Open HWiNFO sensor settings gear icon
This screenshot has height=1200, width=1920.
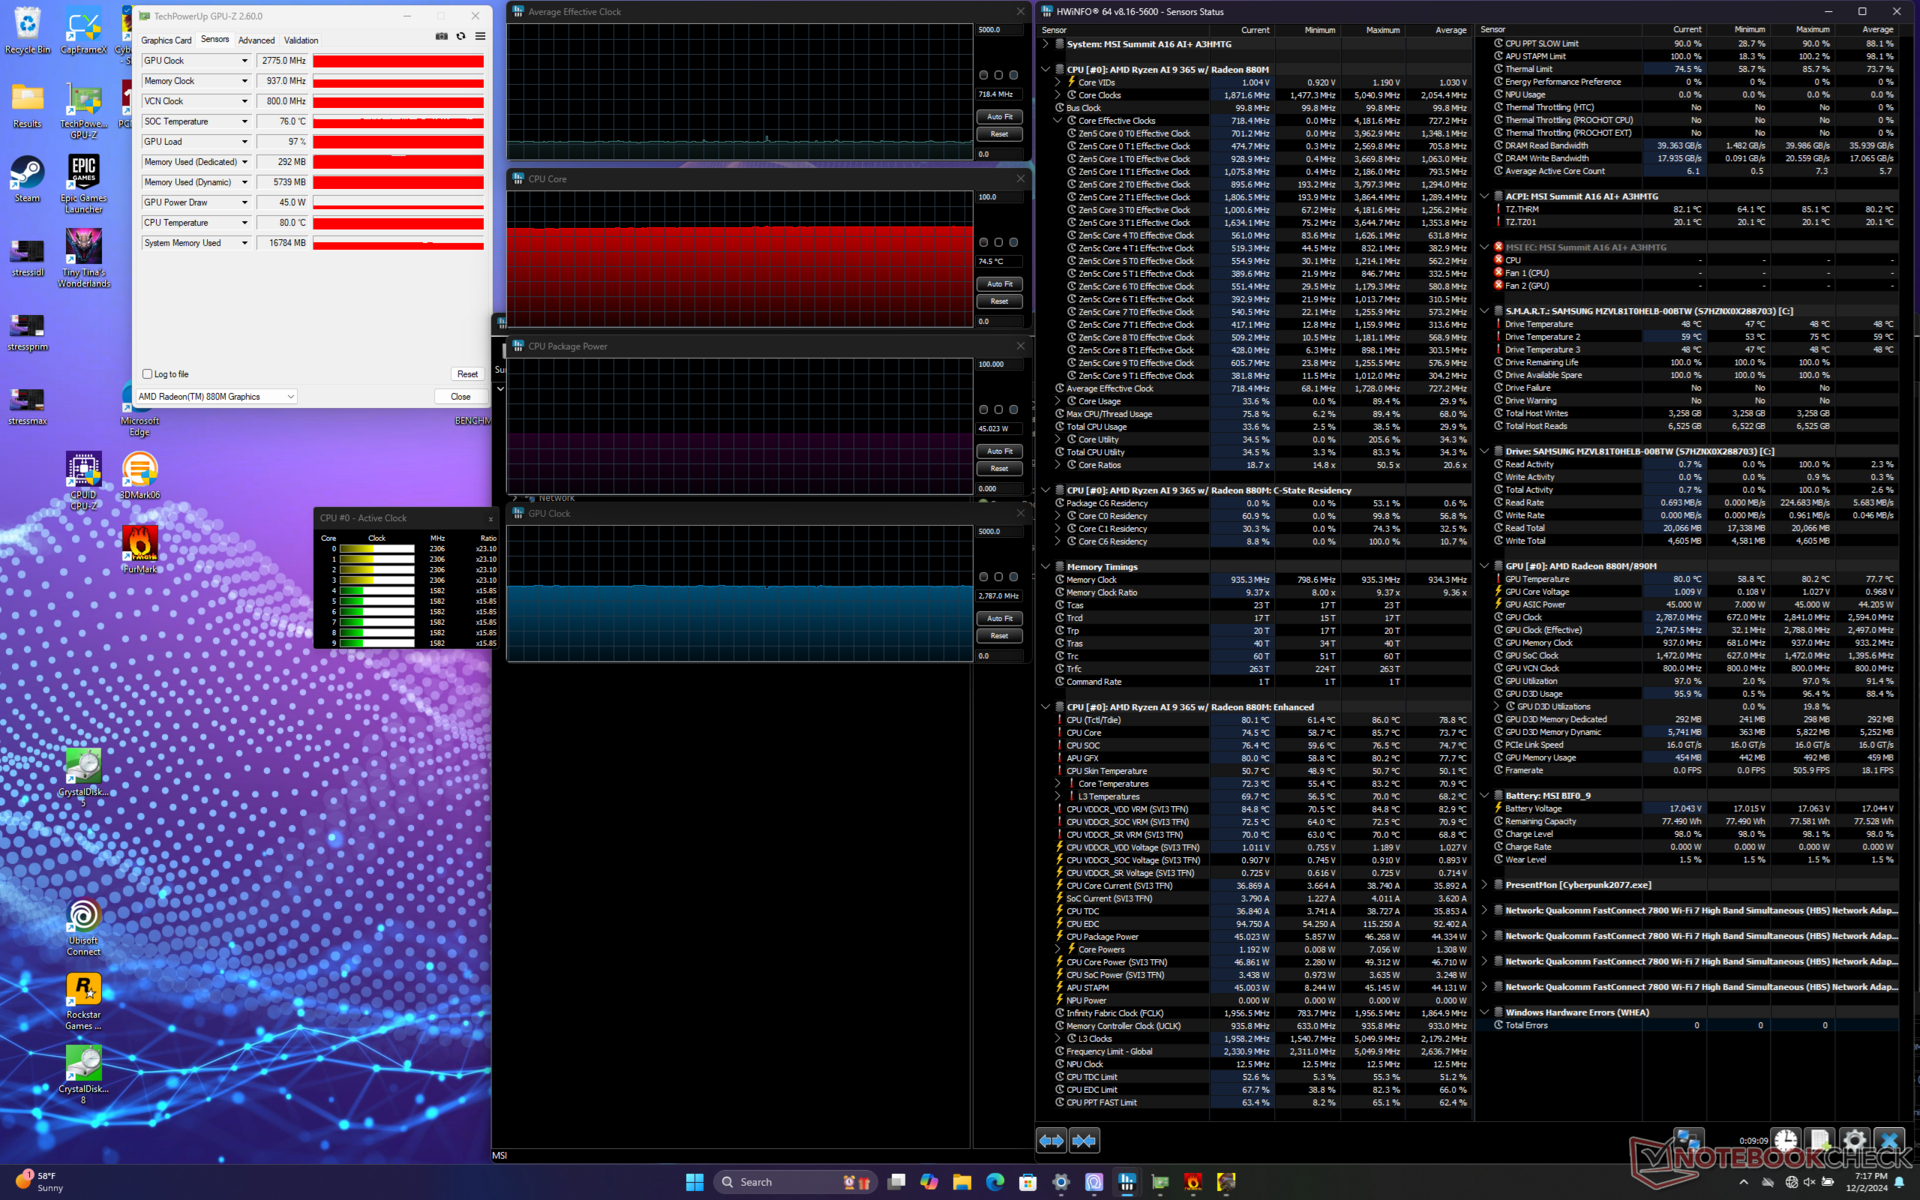tap(1854, 1140)
